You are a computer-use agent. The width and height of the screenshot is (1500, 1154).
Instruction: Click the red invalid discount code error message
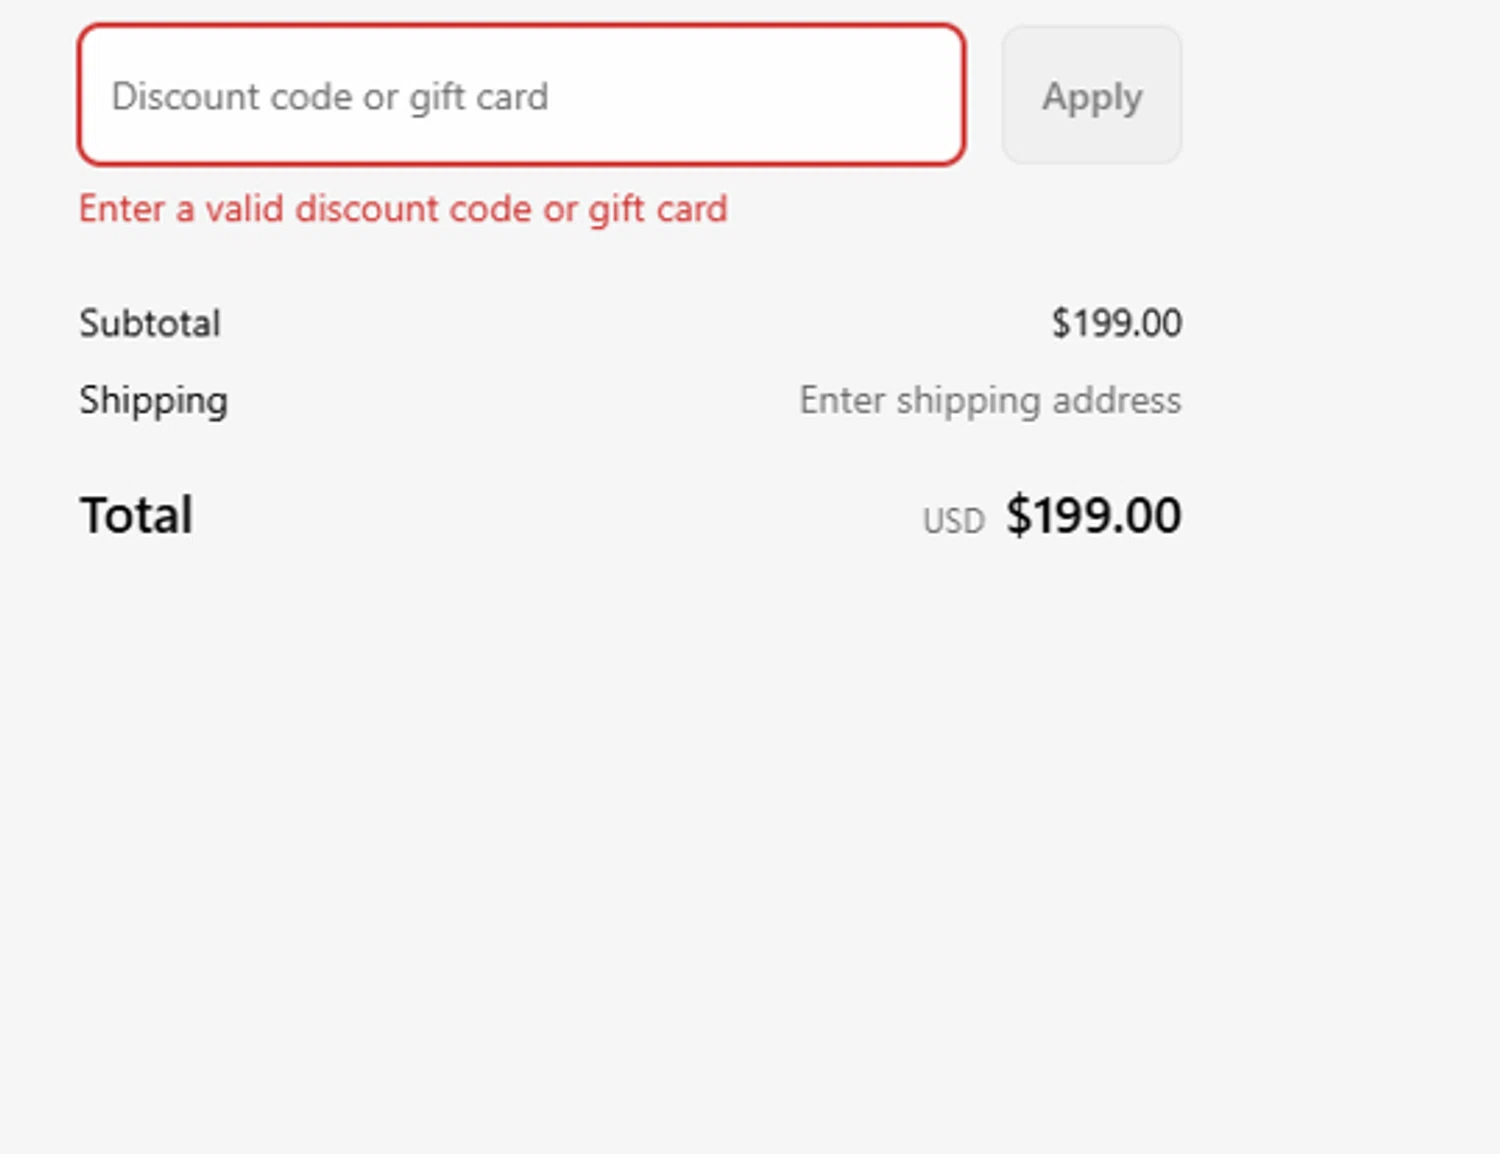click(403, 209)
